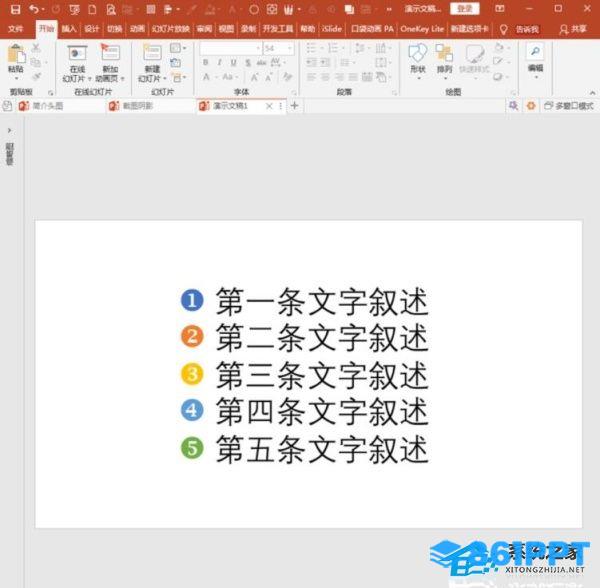Click the Save icon in quick access toolbar
The width and height of the screenshot is (600, 588).
pos(15,9)
